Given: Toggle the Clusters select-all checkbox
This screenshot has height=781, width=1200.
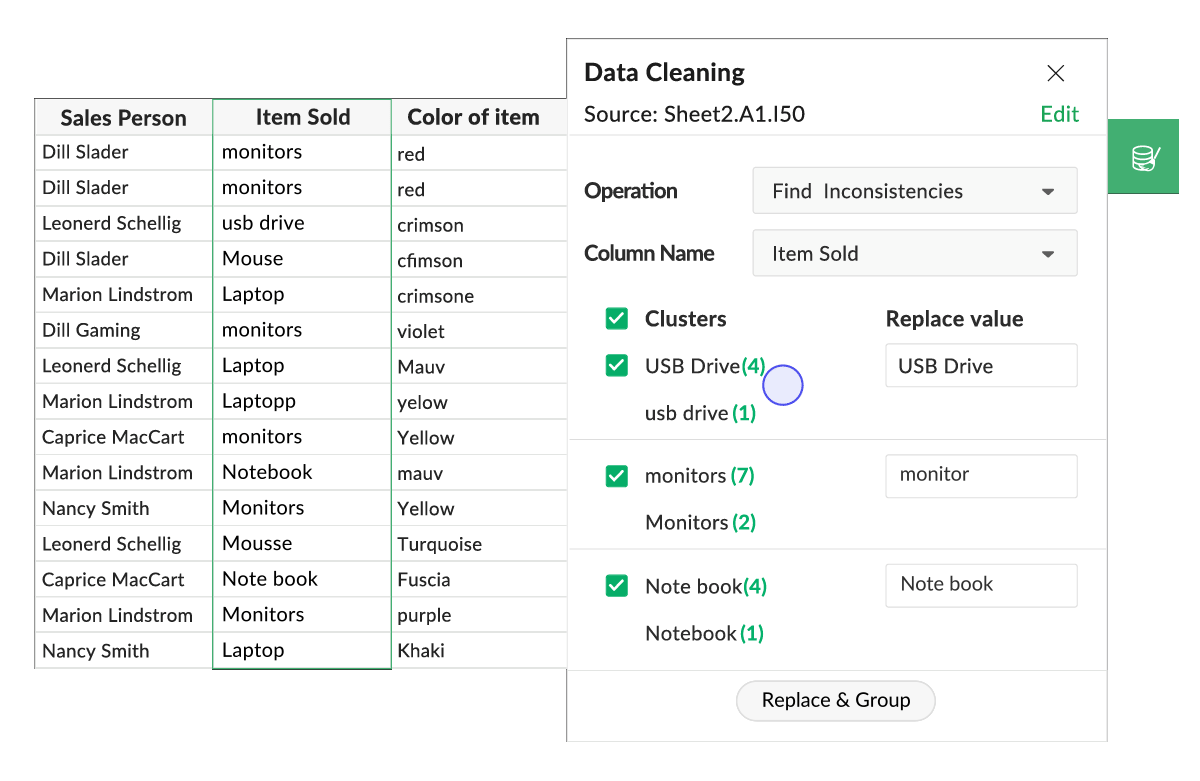Looking at the screenshot, I should pyautogui.click(x=617, y=319).
